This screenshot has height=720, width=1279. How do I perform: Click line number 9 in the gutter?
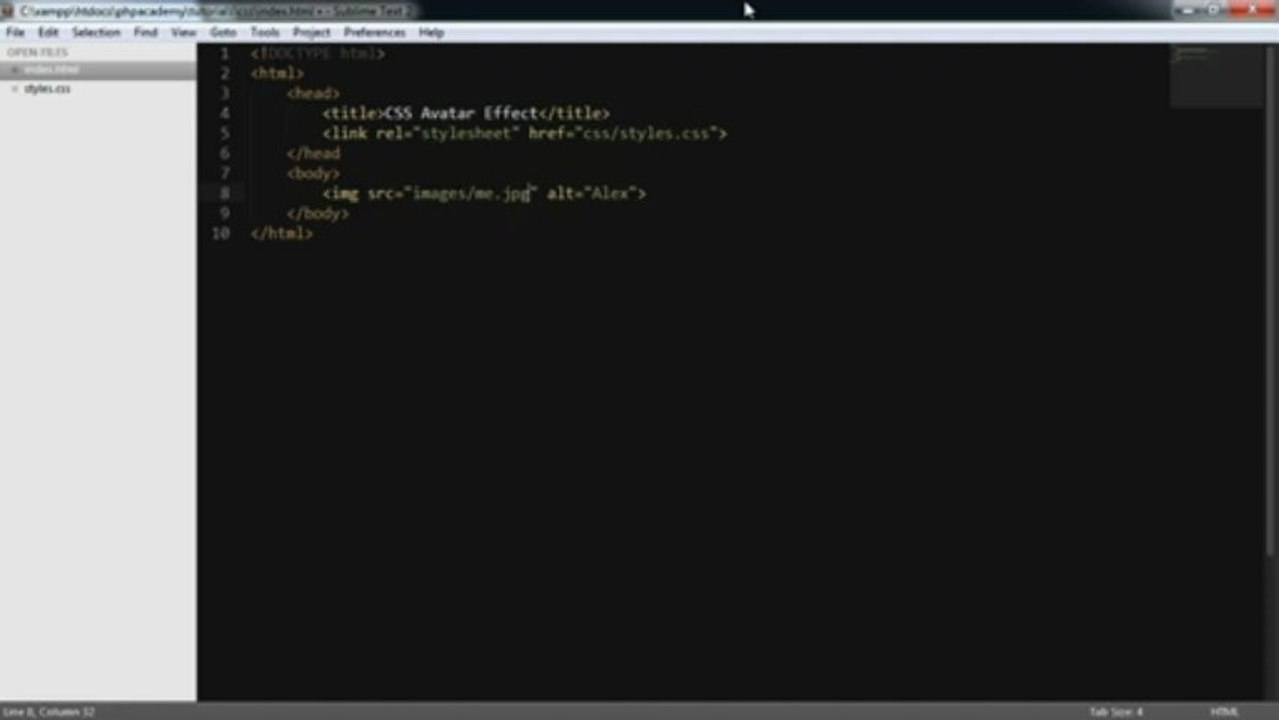click(x=225, y=213)
